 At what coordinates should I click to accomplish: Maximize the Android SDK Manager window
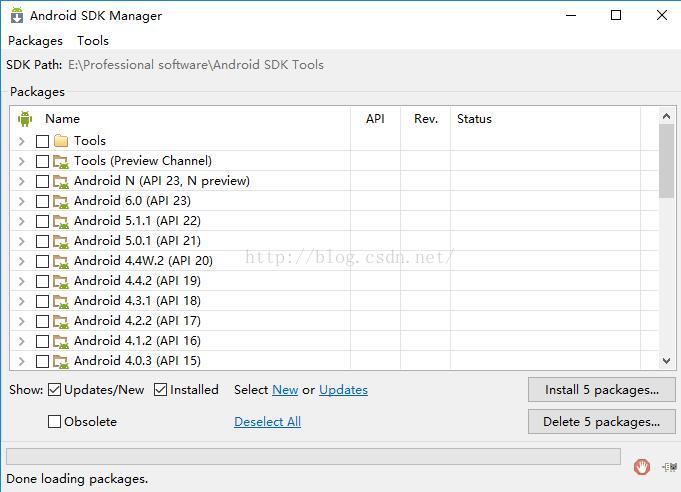(x=616, y=15)
